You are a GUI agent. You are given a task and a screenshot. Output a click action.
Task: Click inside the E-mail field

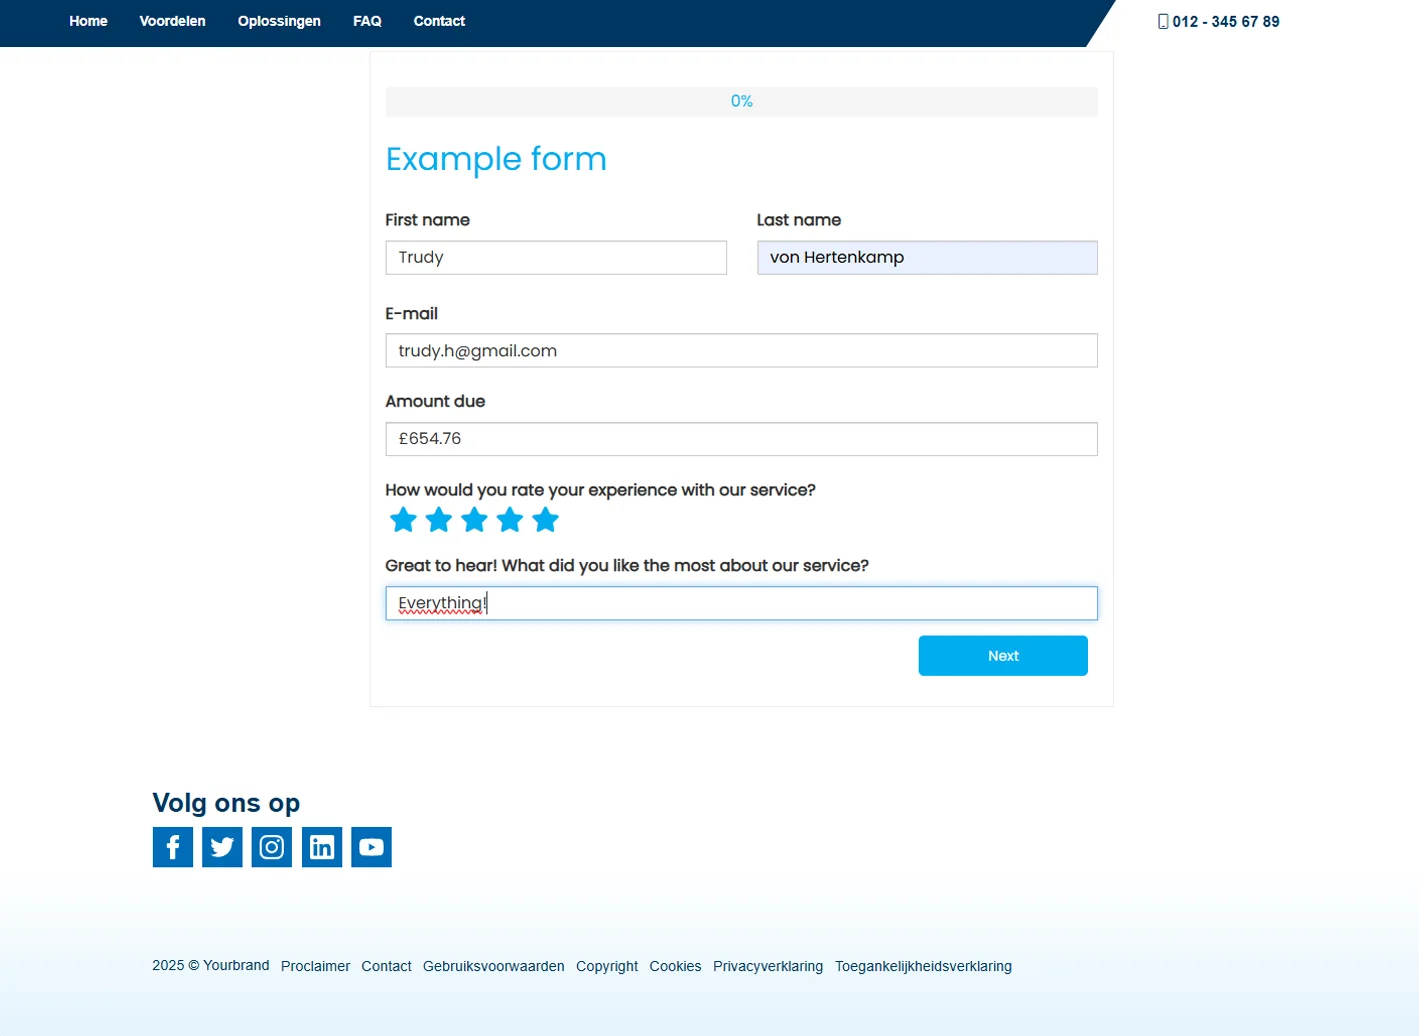tap(741, 350)
